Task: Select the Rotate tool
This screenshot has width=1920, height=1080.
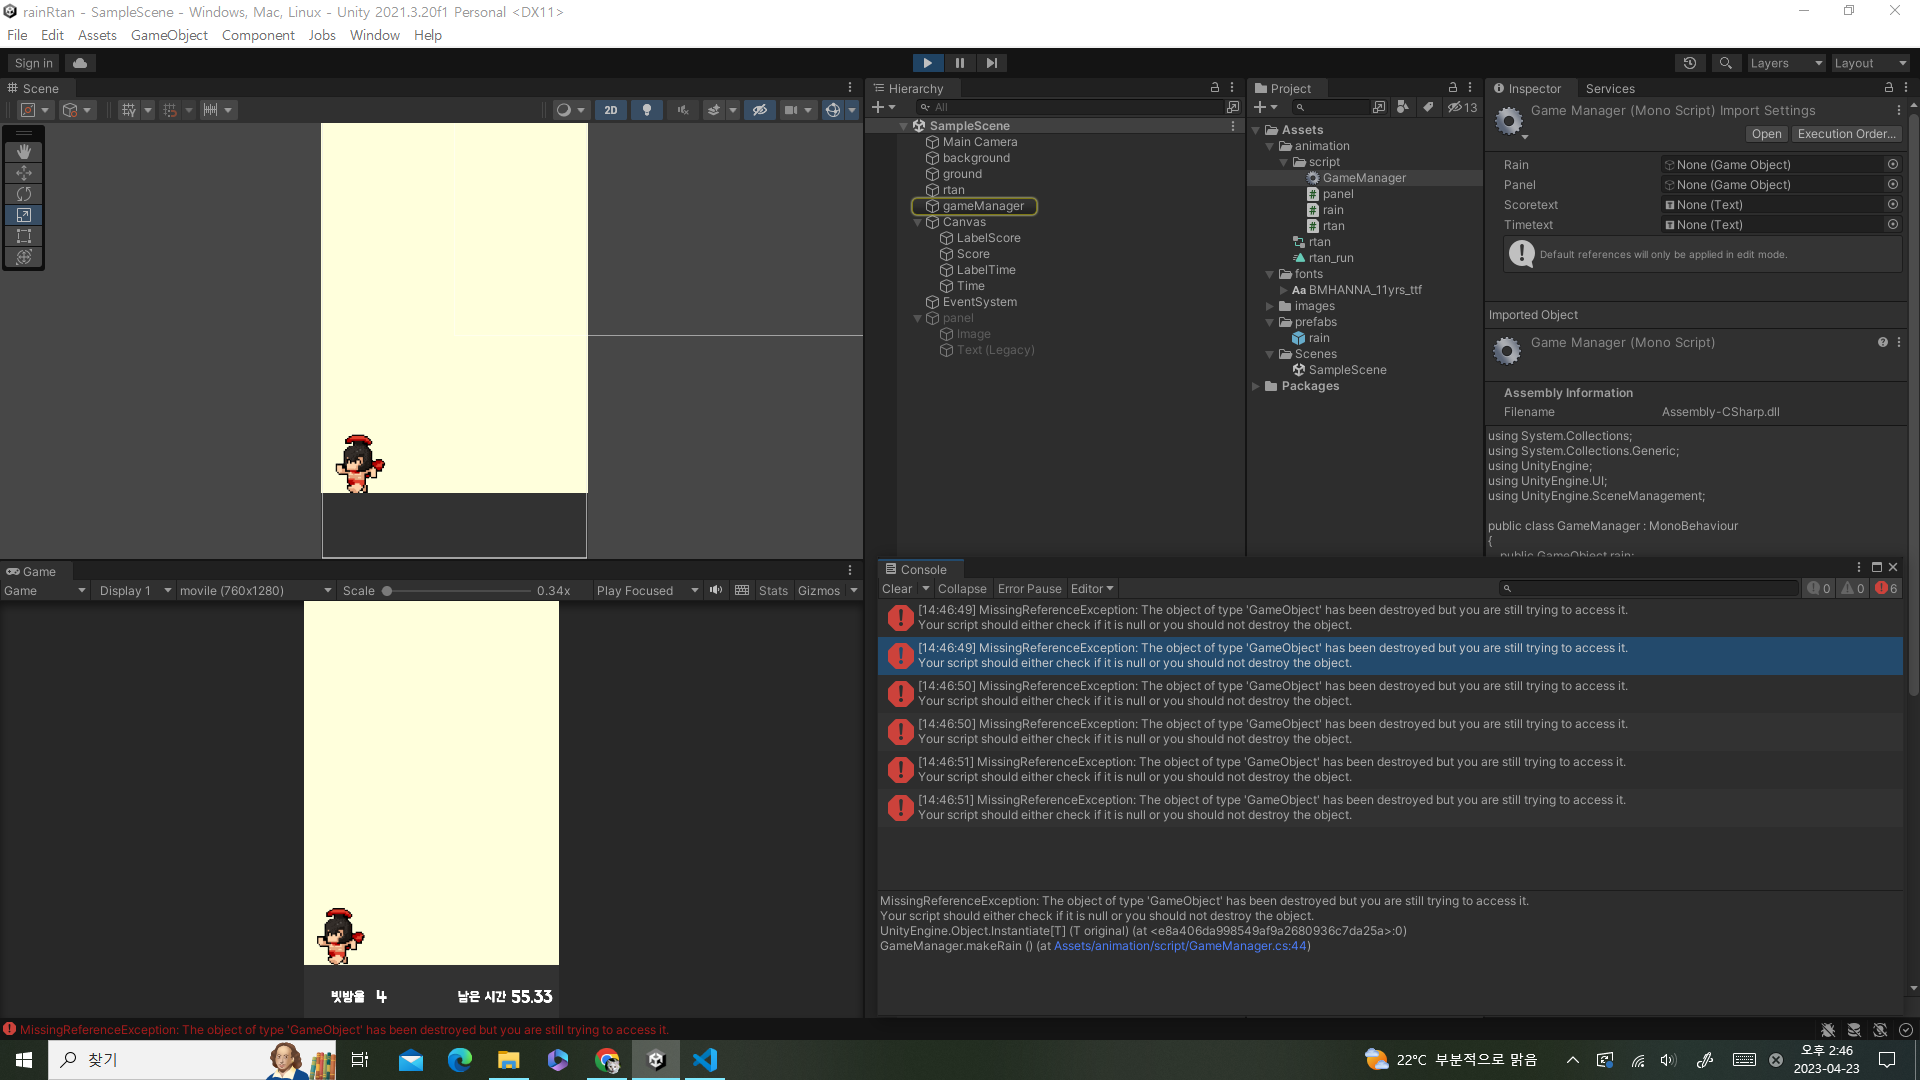Action: coord(24,194)
